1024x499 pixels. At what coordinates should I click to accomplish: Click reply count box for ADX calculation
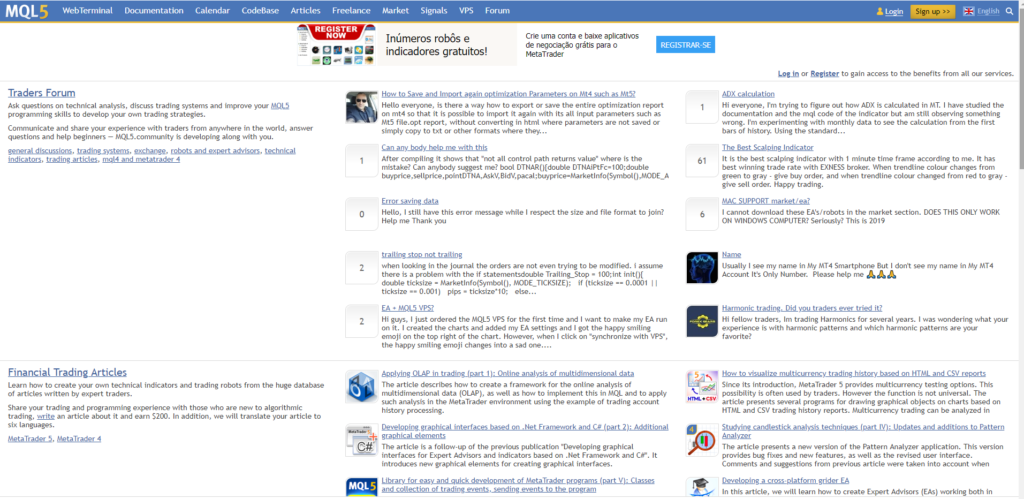click(x=702, y=107)
